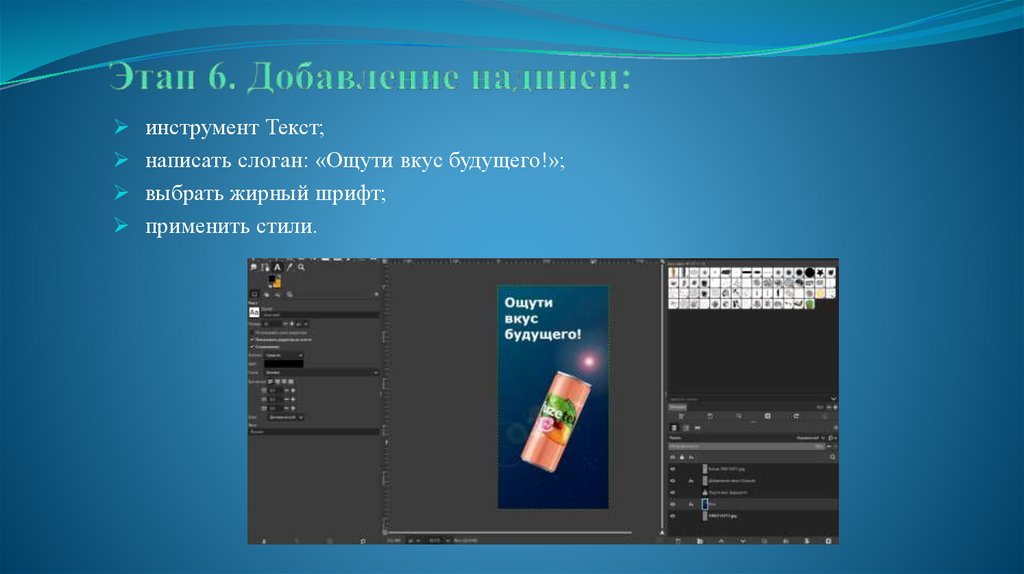Open the canvas status bar unit dropdown
Screen dimensions: 1024x574
pyautogui.click(x=413, y=541)
